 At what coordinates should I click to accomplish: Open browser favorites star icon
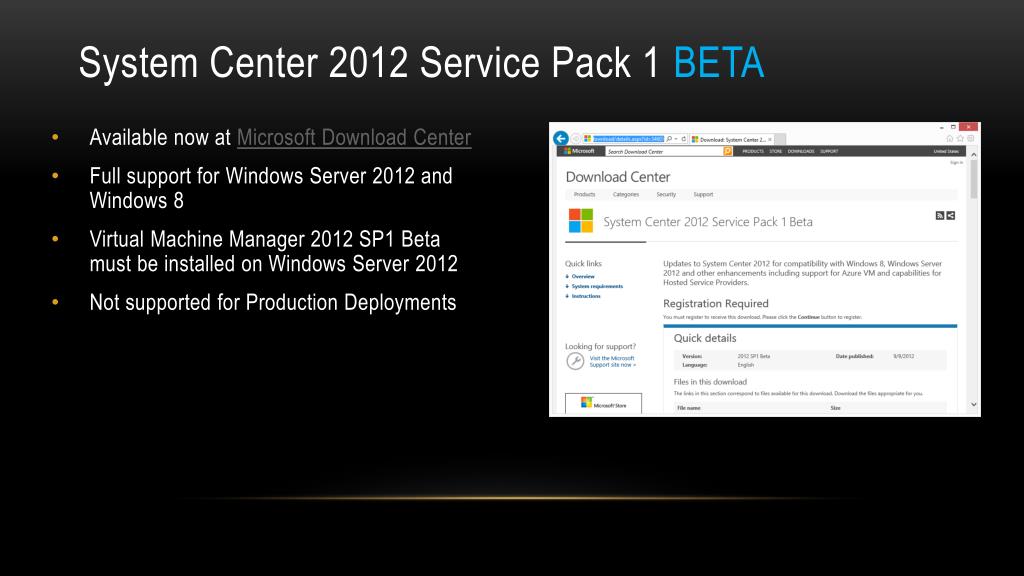pyautogui.click(x=960, y=138)
